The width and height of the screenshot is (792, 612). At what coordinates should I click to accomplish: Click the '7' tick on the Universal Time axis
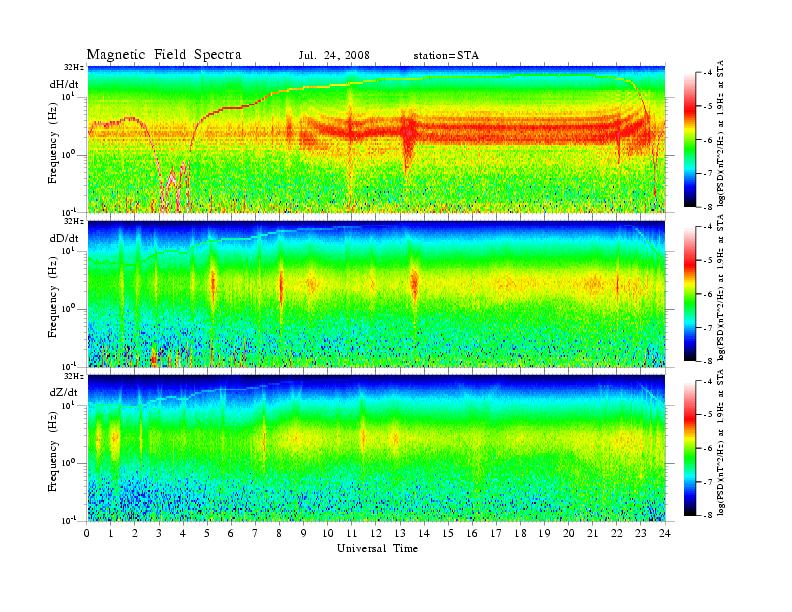click(255, 533)
